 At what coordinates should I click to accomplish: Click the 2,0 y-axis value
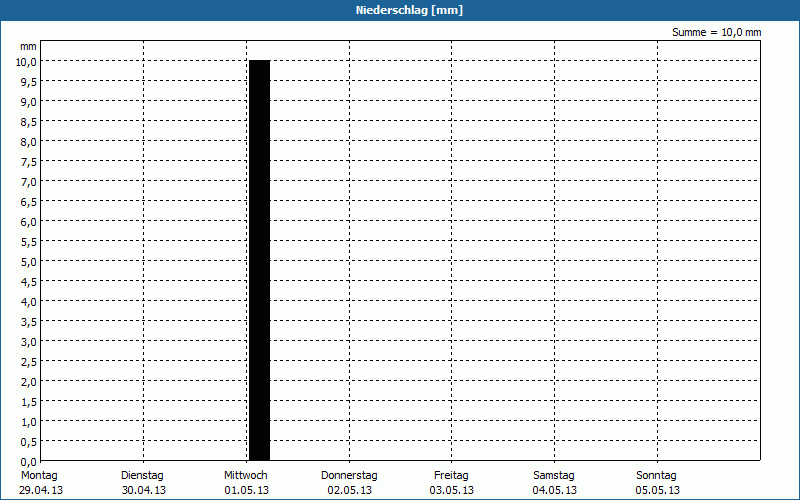(x=28, y=382)
